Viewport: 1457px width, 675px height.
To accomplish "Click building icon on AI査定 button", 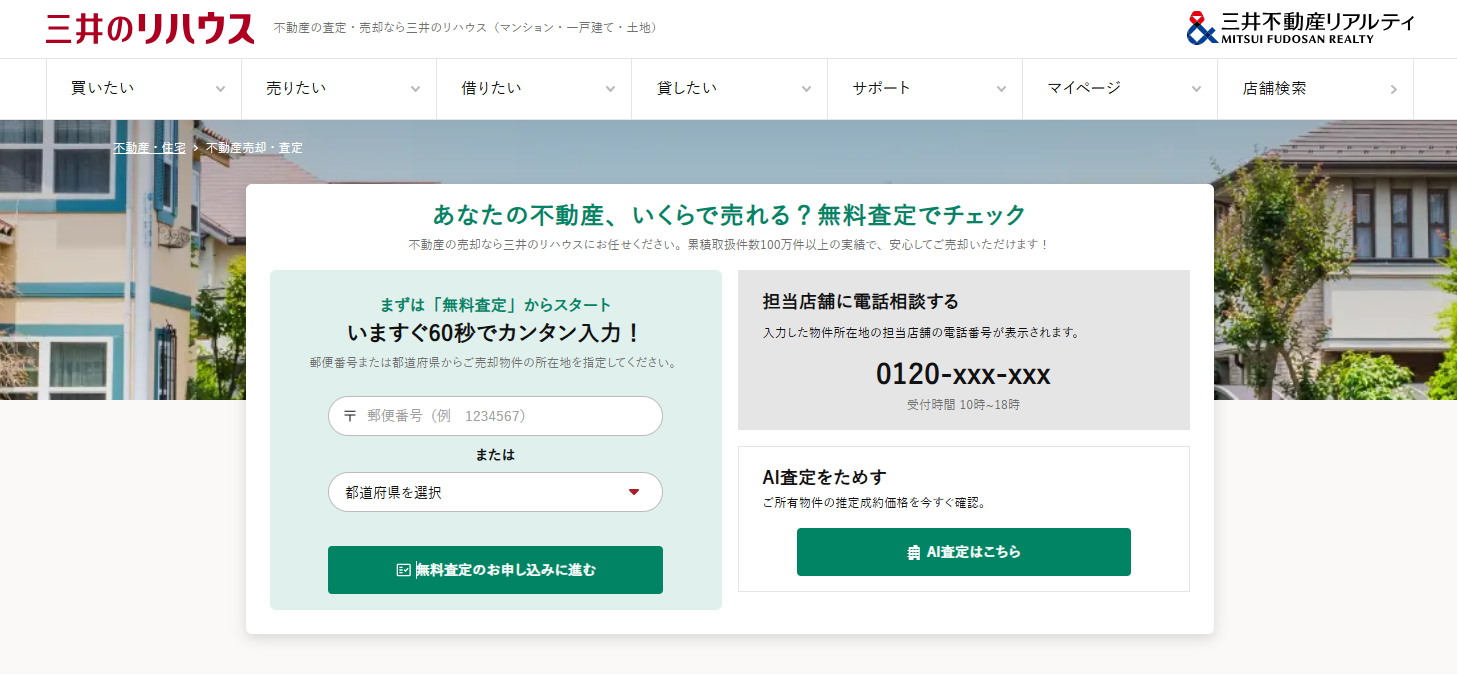I will pos(913,552).
